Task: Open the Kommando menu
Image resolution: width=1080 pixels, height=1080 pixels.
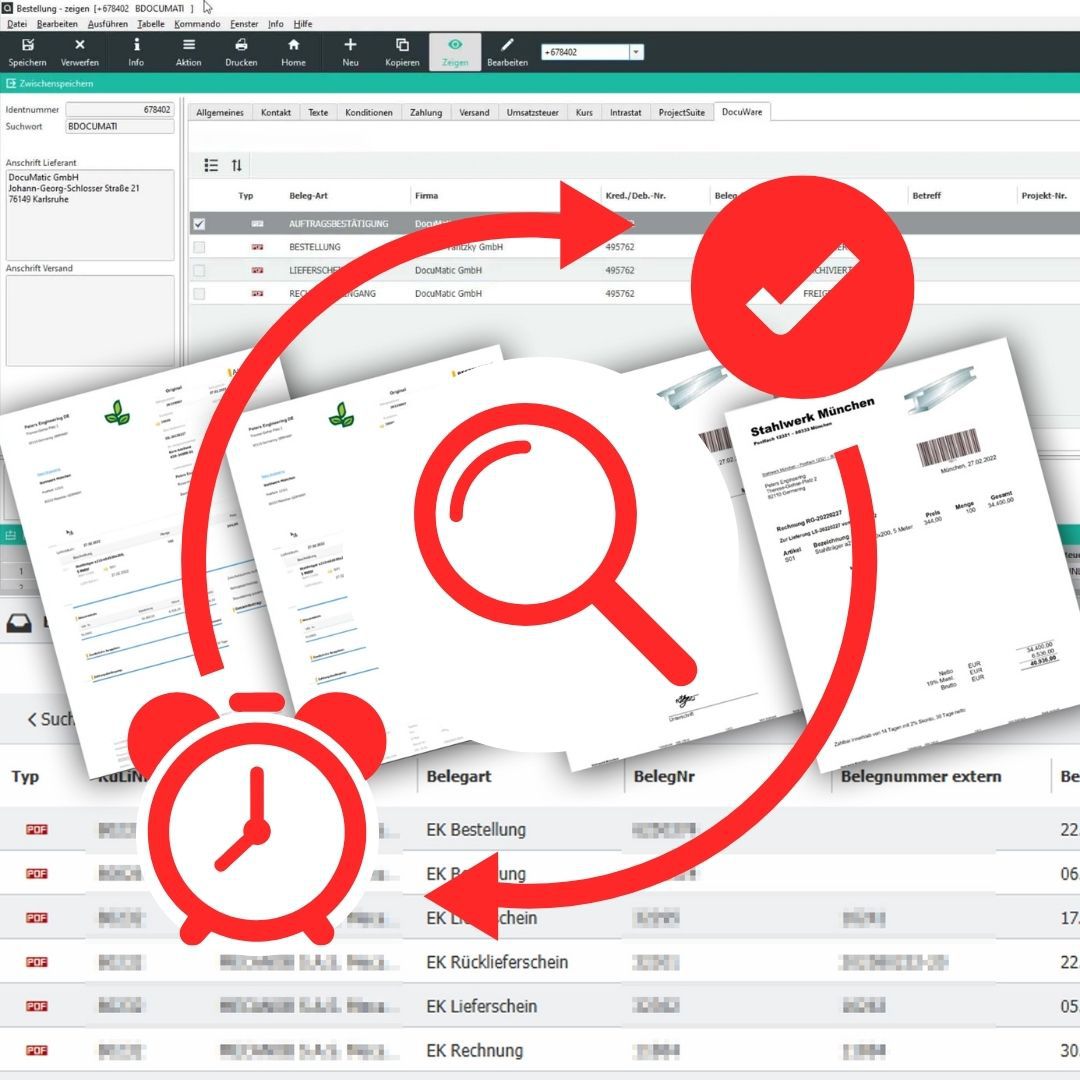Action: click(x=197, y=23)
